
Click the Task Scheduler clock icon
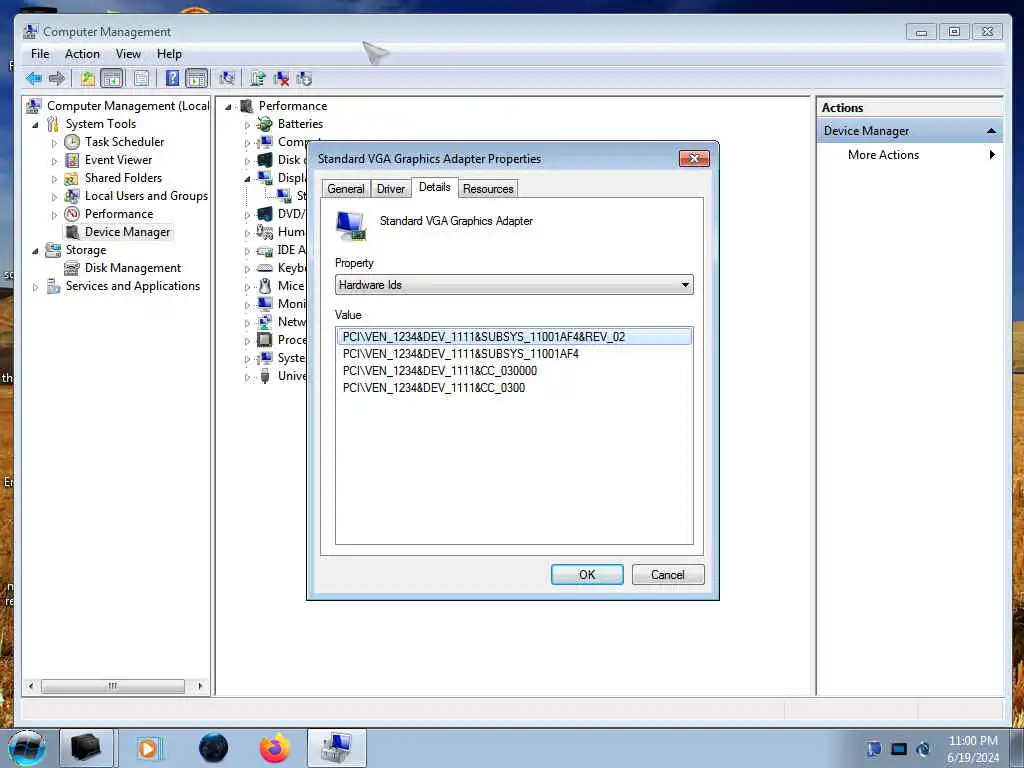pos(72,142)
